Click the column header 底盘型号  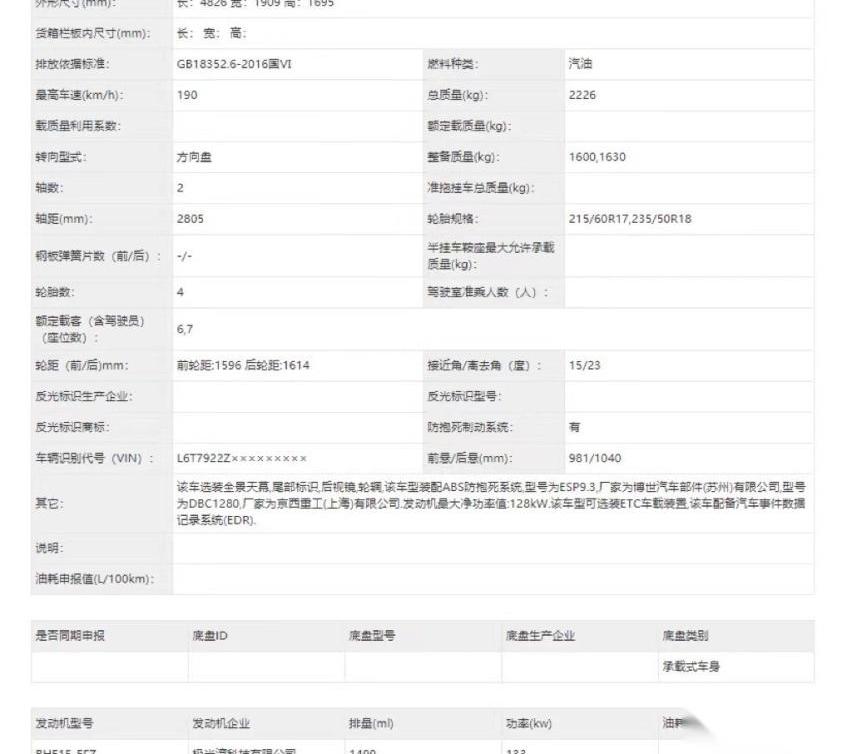click(372, 636)
